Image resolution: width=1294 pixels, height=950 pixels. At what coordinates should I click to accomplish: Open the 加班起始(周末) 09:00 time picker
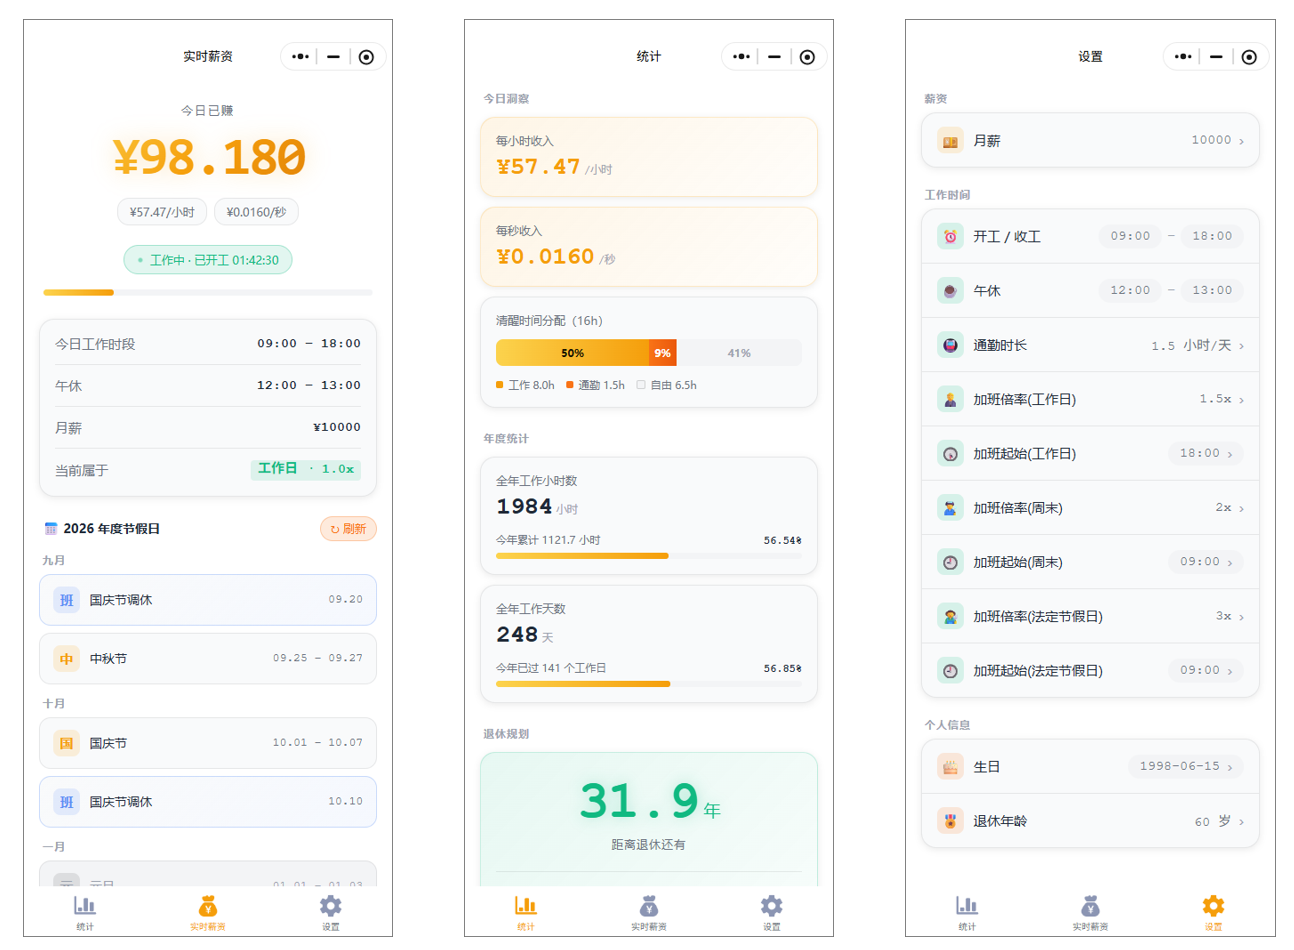(1206, 562)
